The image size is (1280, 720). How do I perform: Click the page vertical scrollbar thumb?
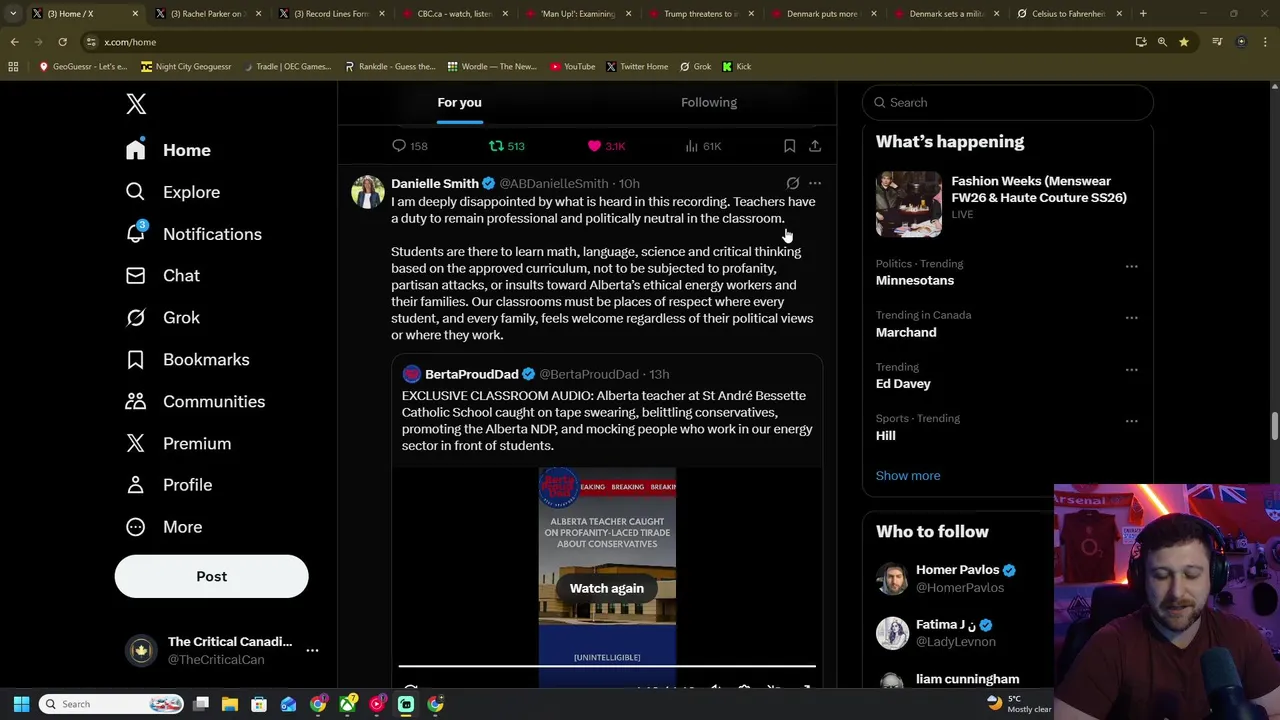point(1274,425)
